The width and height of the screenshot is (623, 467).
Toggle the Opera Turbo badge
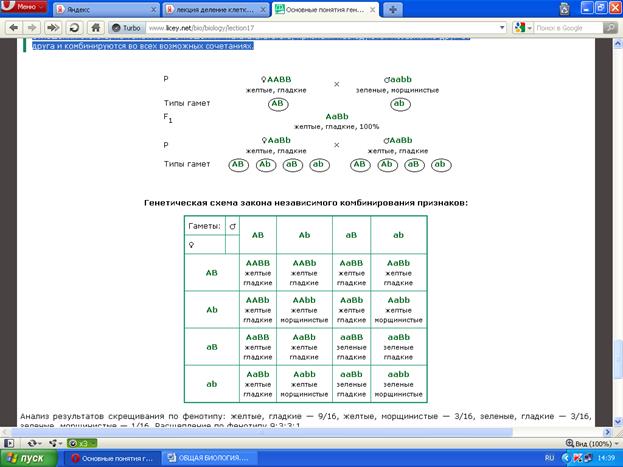point(126,28)
